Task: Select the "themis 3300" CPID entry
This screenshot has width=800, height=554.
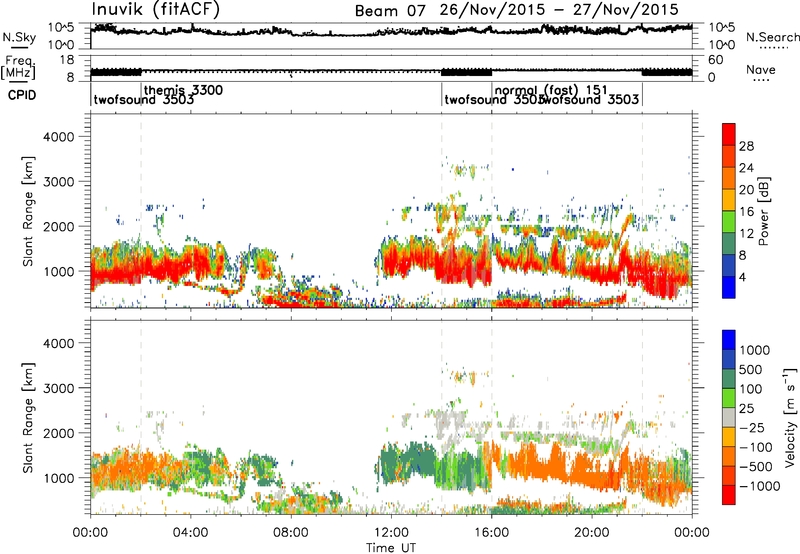Action: tap(183, 90)
